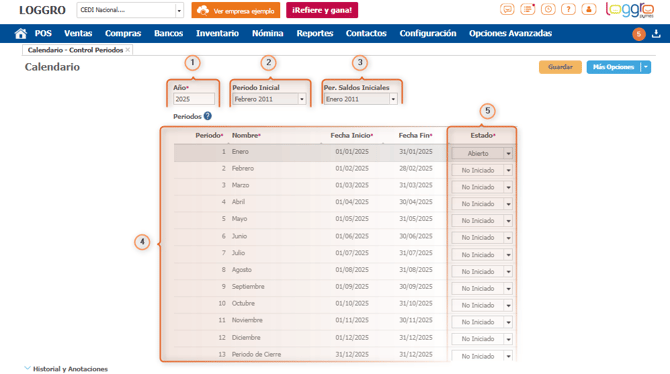This screenshot has height=374, width=670.
Task: Open the news list icon with red dot
Action: (x=528, y=9)
